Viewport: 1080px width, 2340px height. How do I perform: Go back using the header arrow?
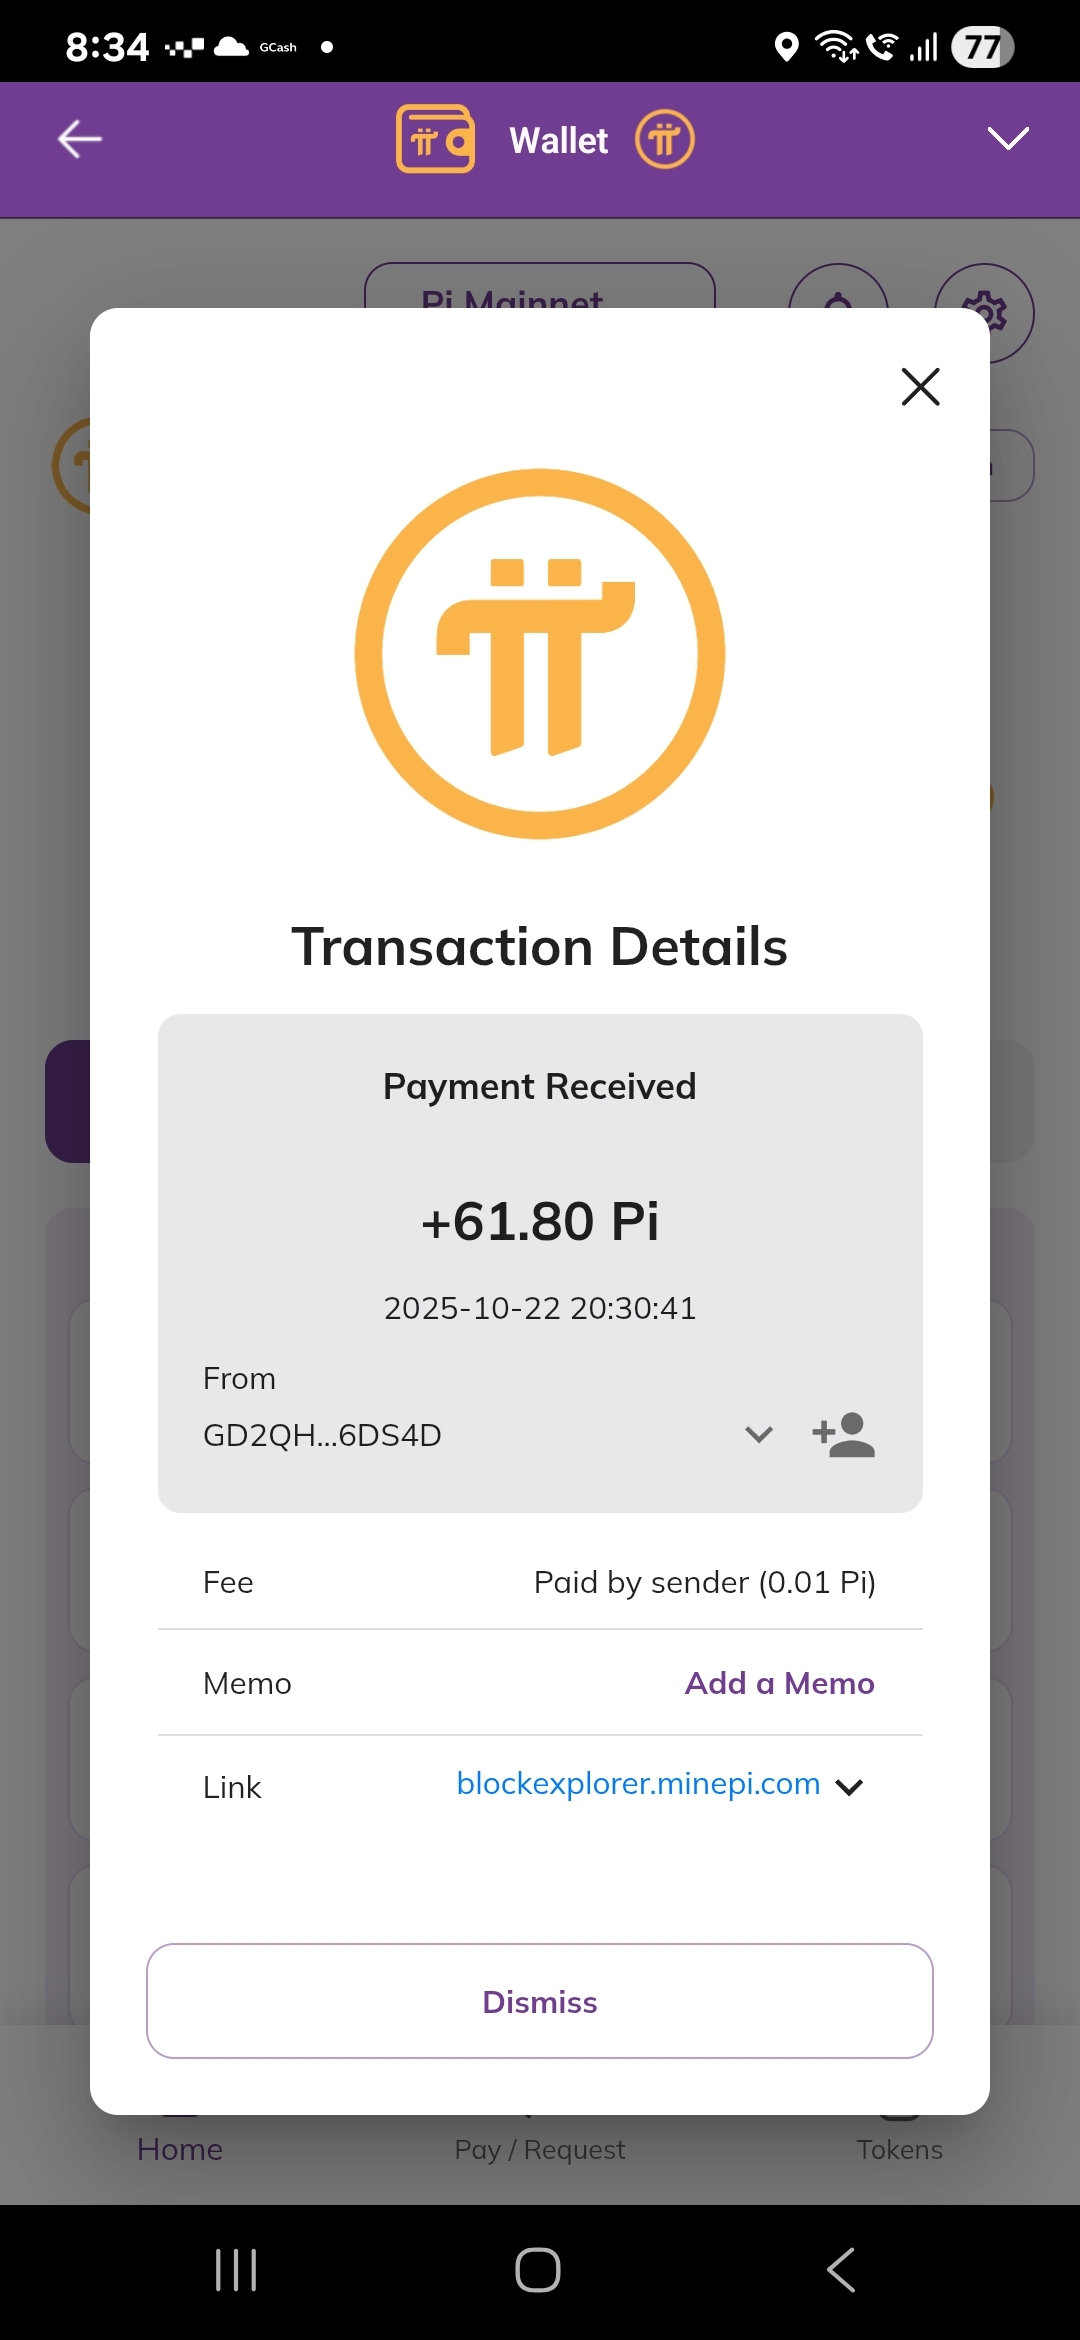80,139
